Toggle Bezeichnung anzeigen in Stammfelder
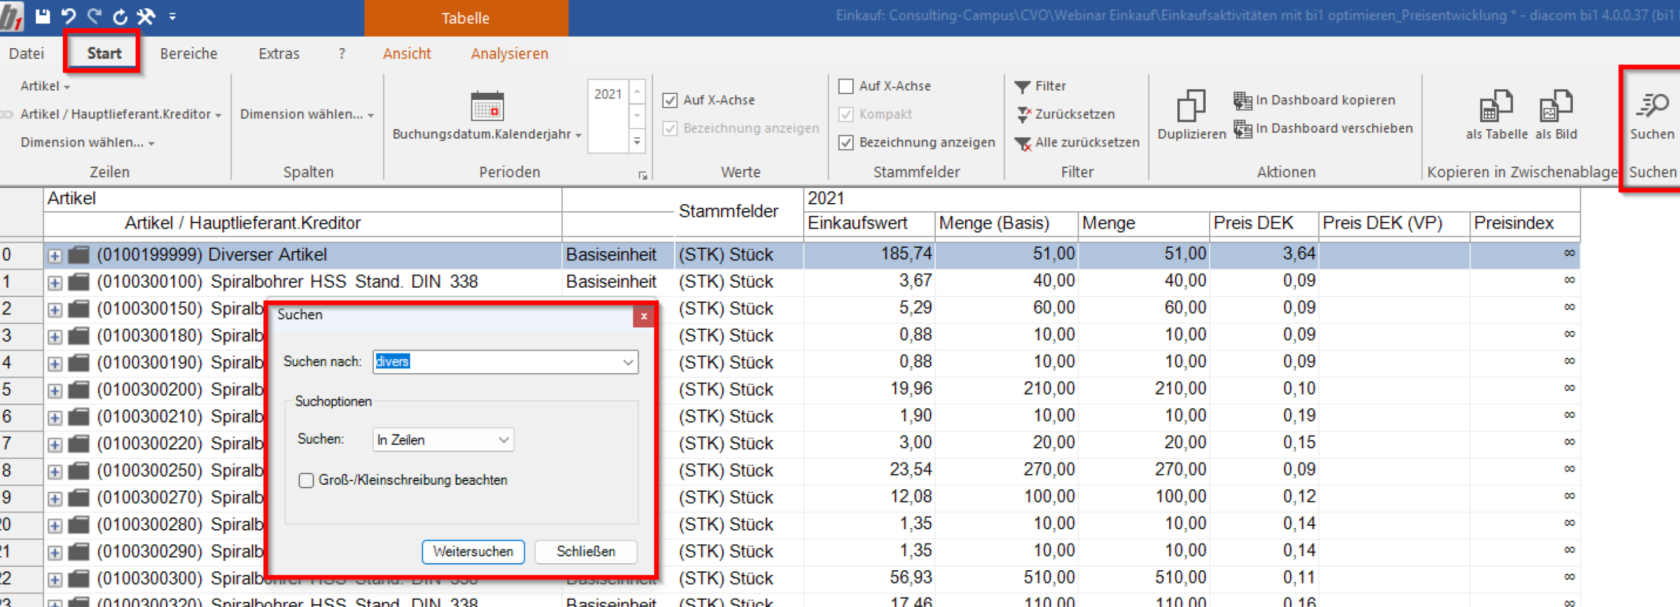This screenshot has width=1680, height=607. tap(846, 142)
